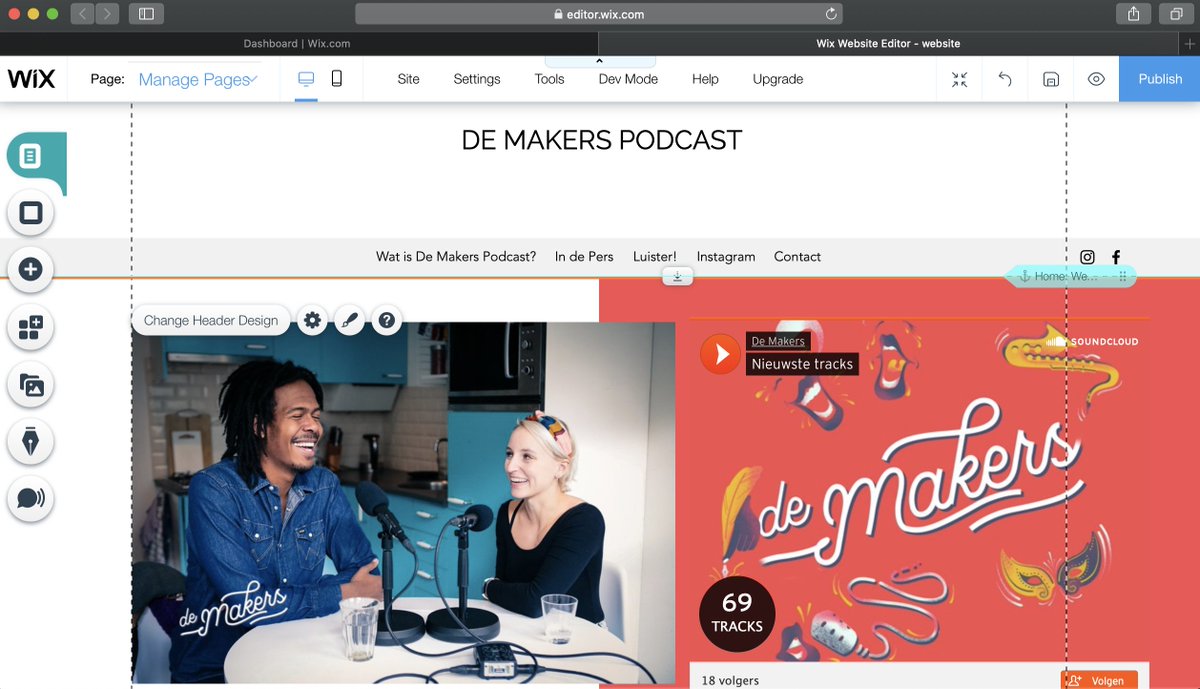This screenshot has height=689, width=1200.
Task: Click the Instagram social icon in header
Action: tap(1088, 257)
